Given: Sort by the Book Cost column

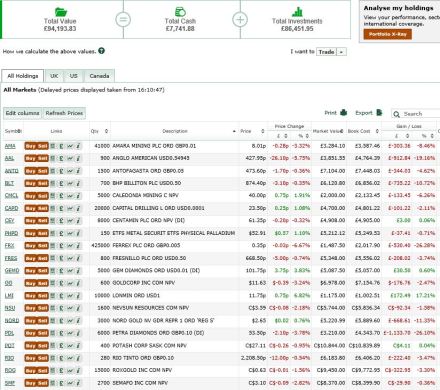Looking at the screenshot, I should [363, 131].
